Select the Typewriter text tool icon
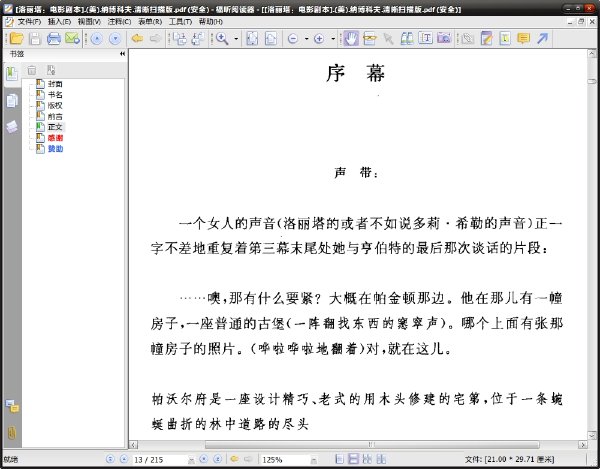The height and width of the screenshot is (469, 600). point(426,39)
